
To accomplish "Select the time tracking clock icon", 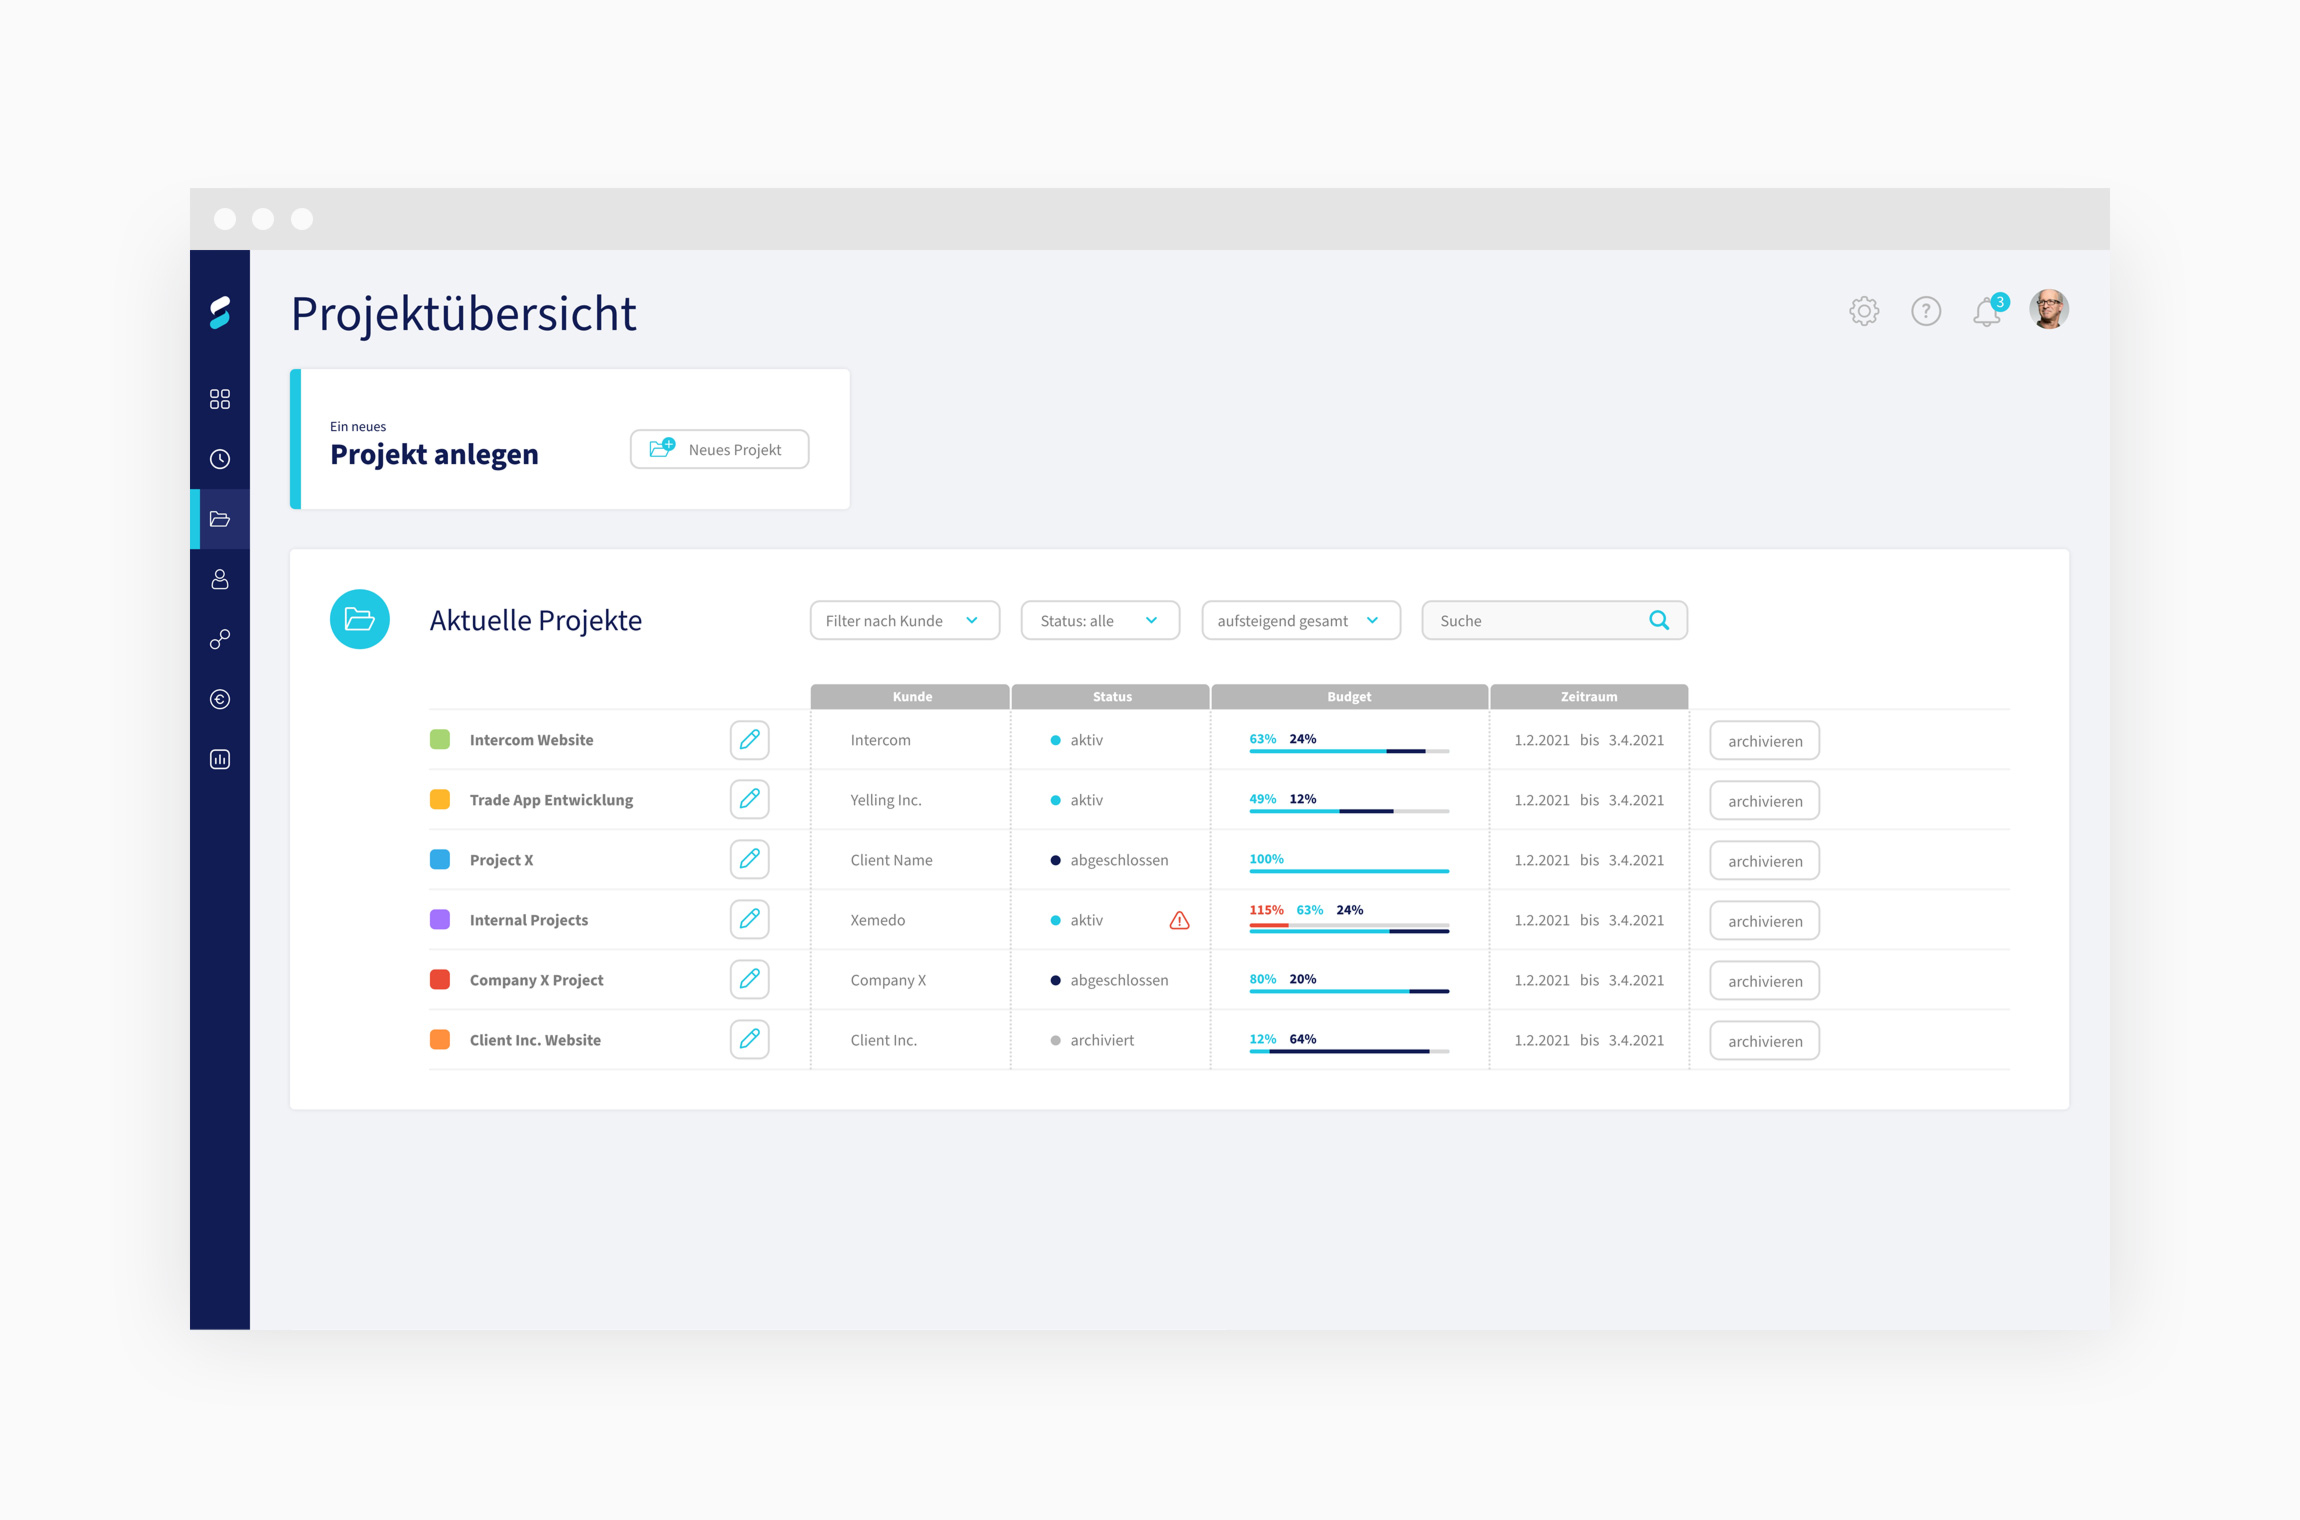I will point(222,458).
